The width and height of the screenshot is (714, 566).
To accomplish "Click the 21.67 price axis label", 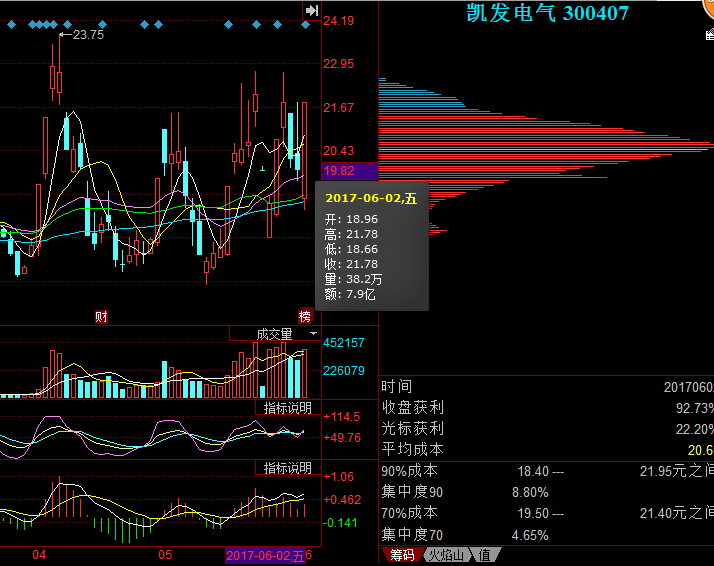I will (x=338, y=107).
